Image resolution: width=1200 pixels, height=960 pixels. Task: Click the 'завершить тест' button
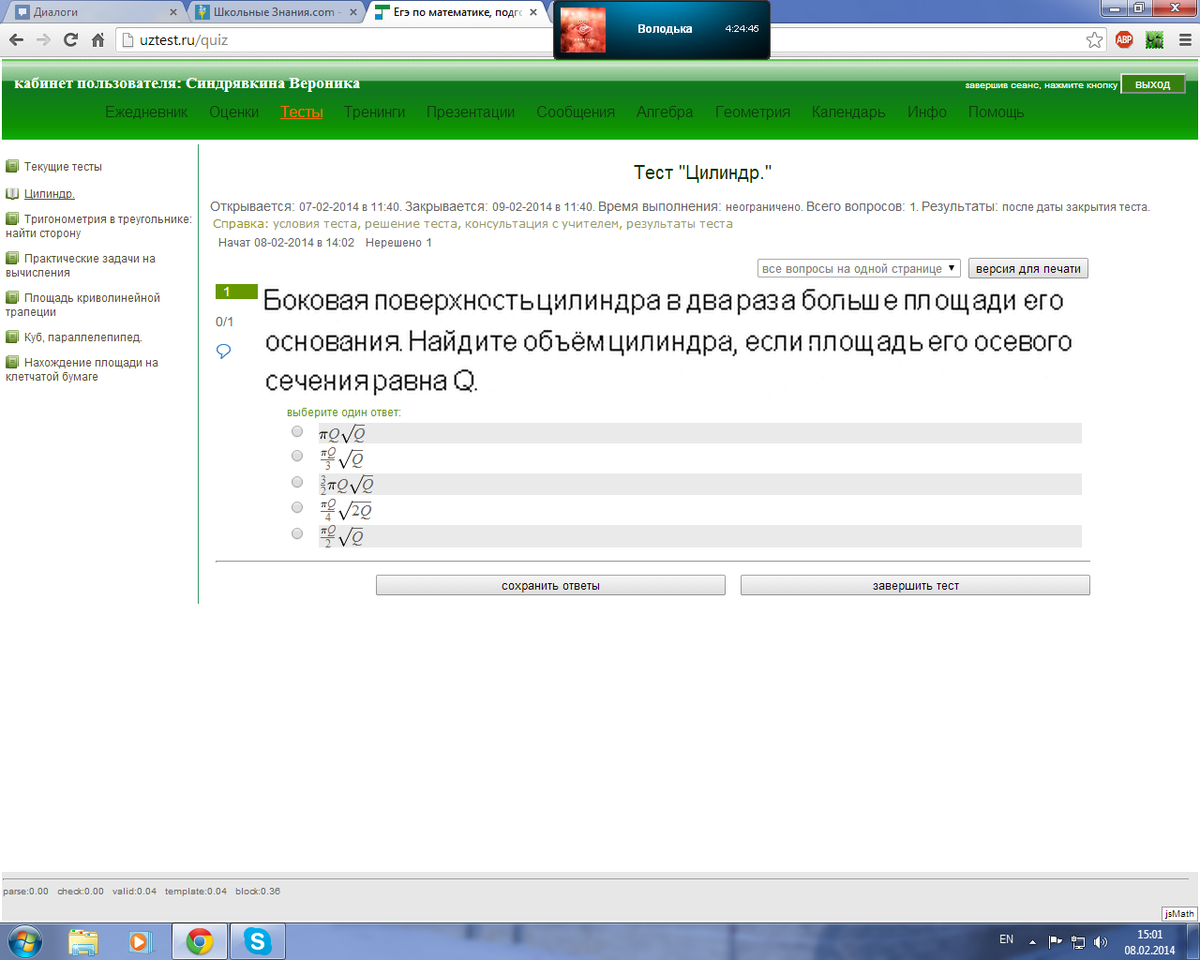(x=915, y=585)
